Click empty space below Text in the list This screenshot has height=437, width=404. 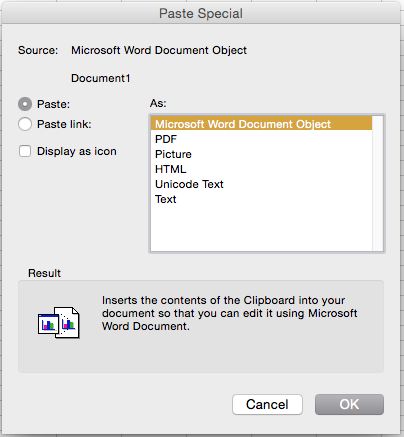(261, 228)
